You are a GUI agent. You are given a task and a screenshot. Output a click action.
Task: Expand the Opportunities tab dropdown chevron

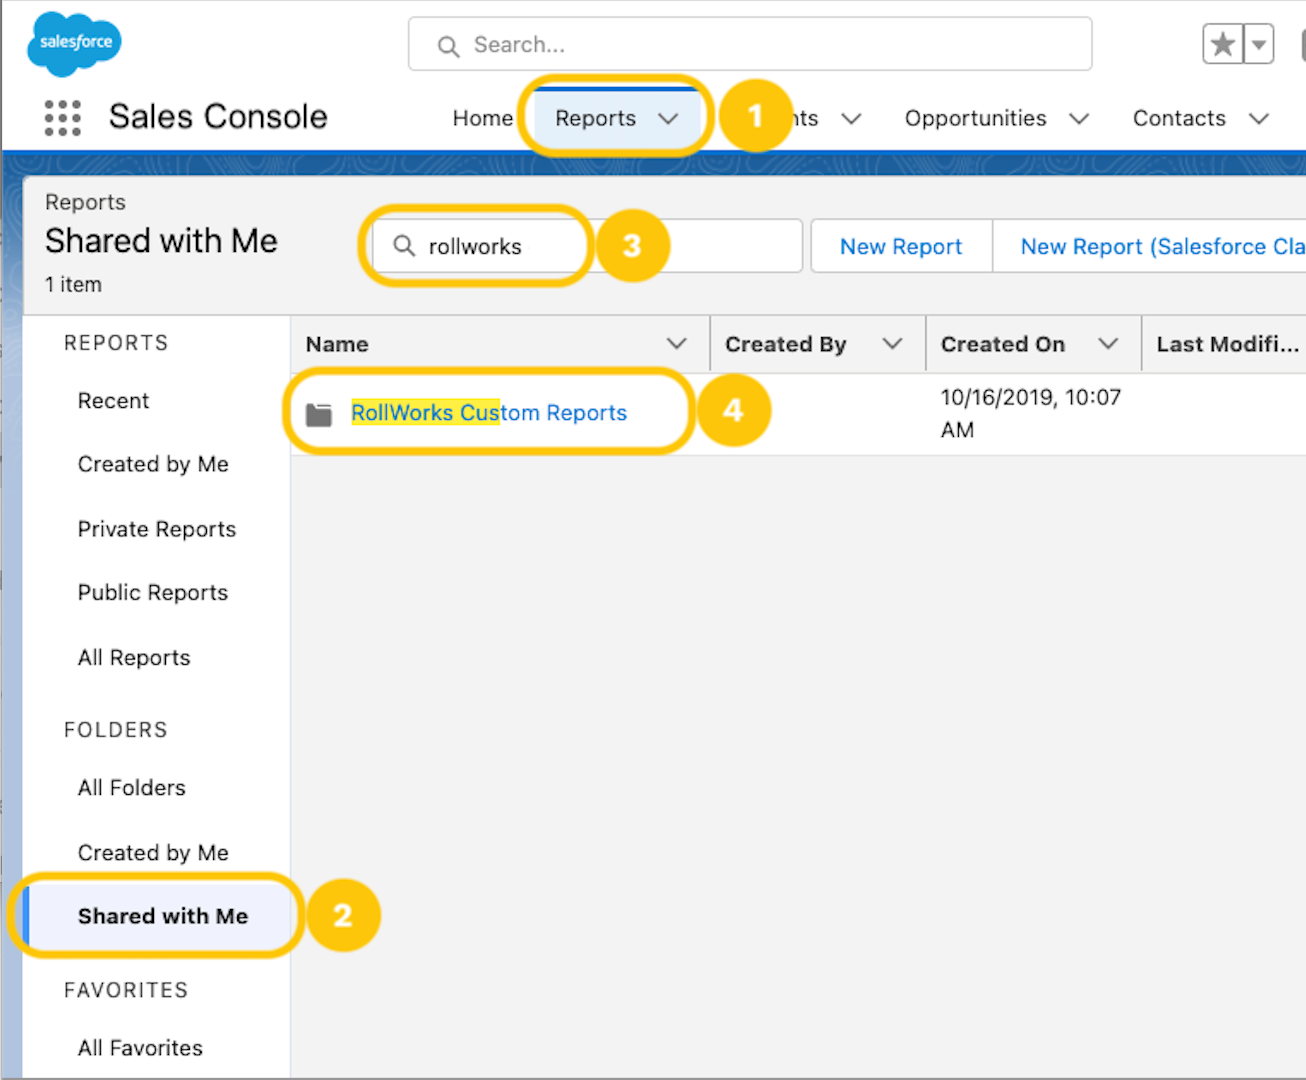[1079, 119]
